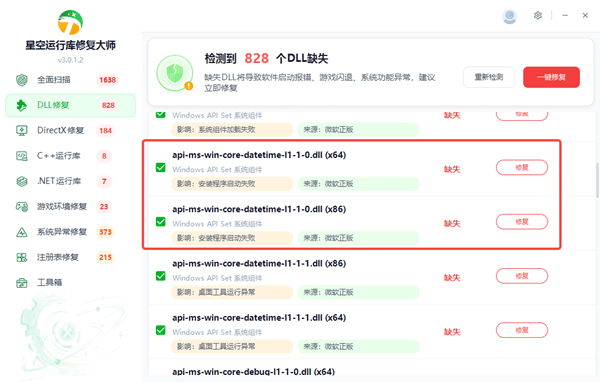
Task: Click 修复 for datetime-l1-1-1.dll (x64)
Action: point(522,330)
